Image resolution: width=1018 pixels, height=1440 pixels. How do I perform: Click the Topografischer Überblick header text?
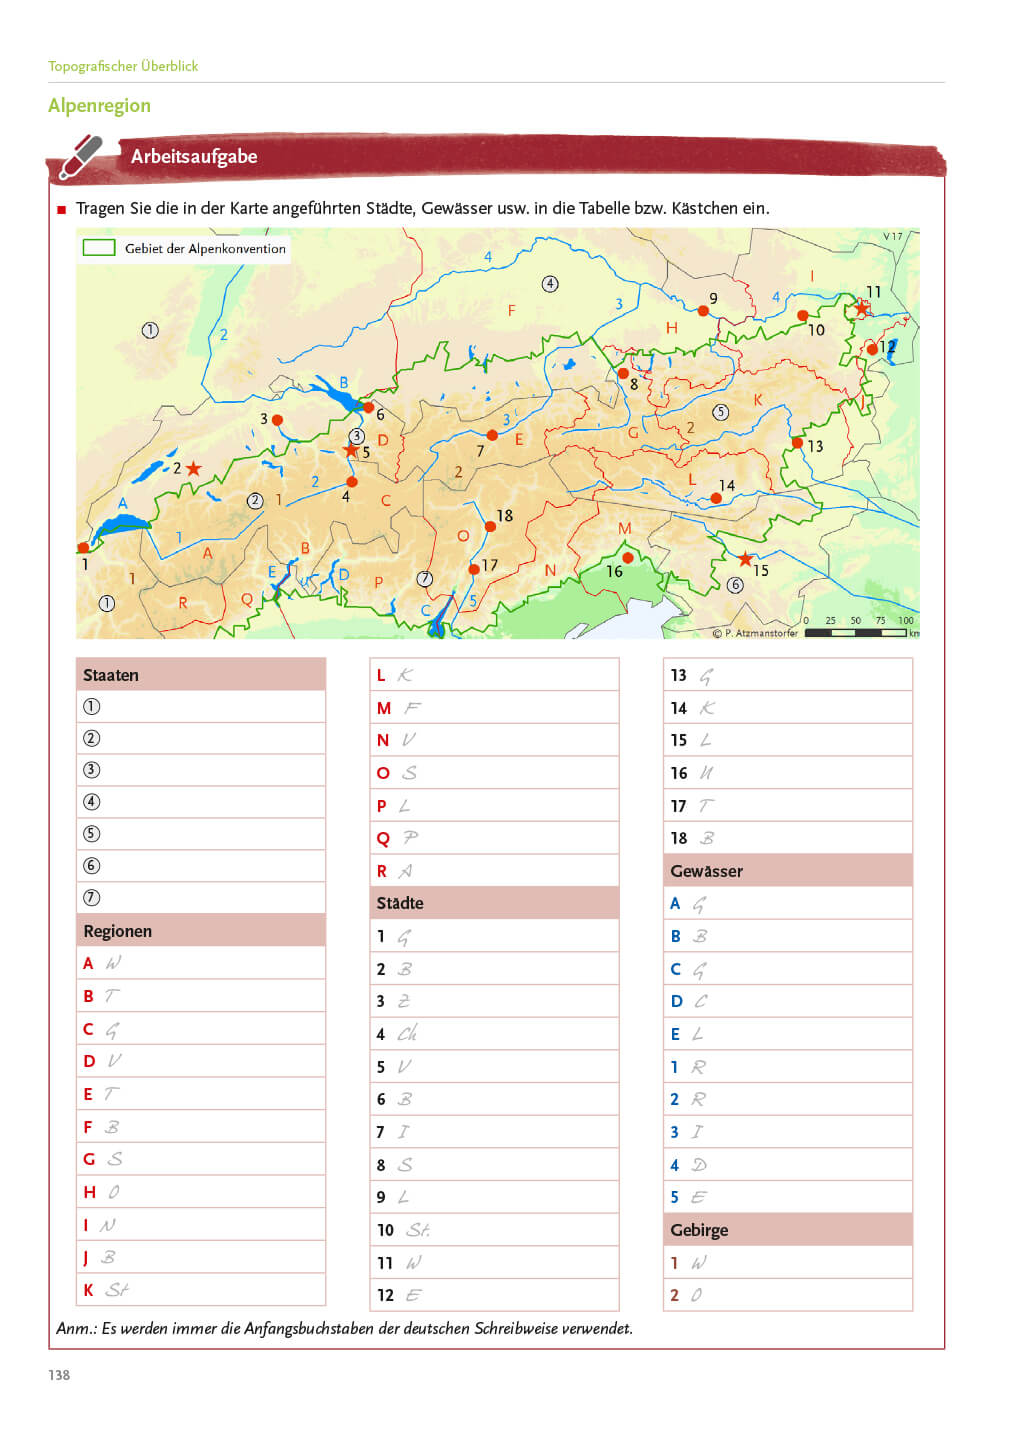[123, 66]
